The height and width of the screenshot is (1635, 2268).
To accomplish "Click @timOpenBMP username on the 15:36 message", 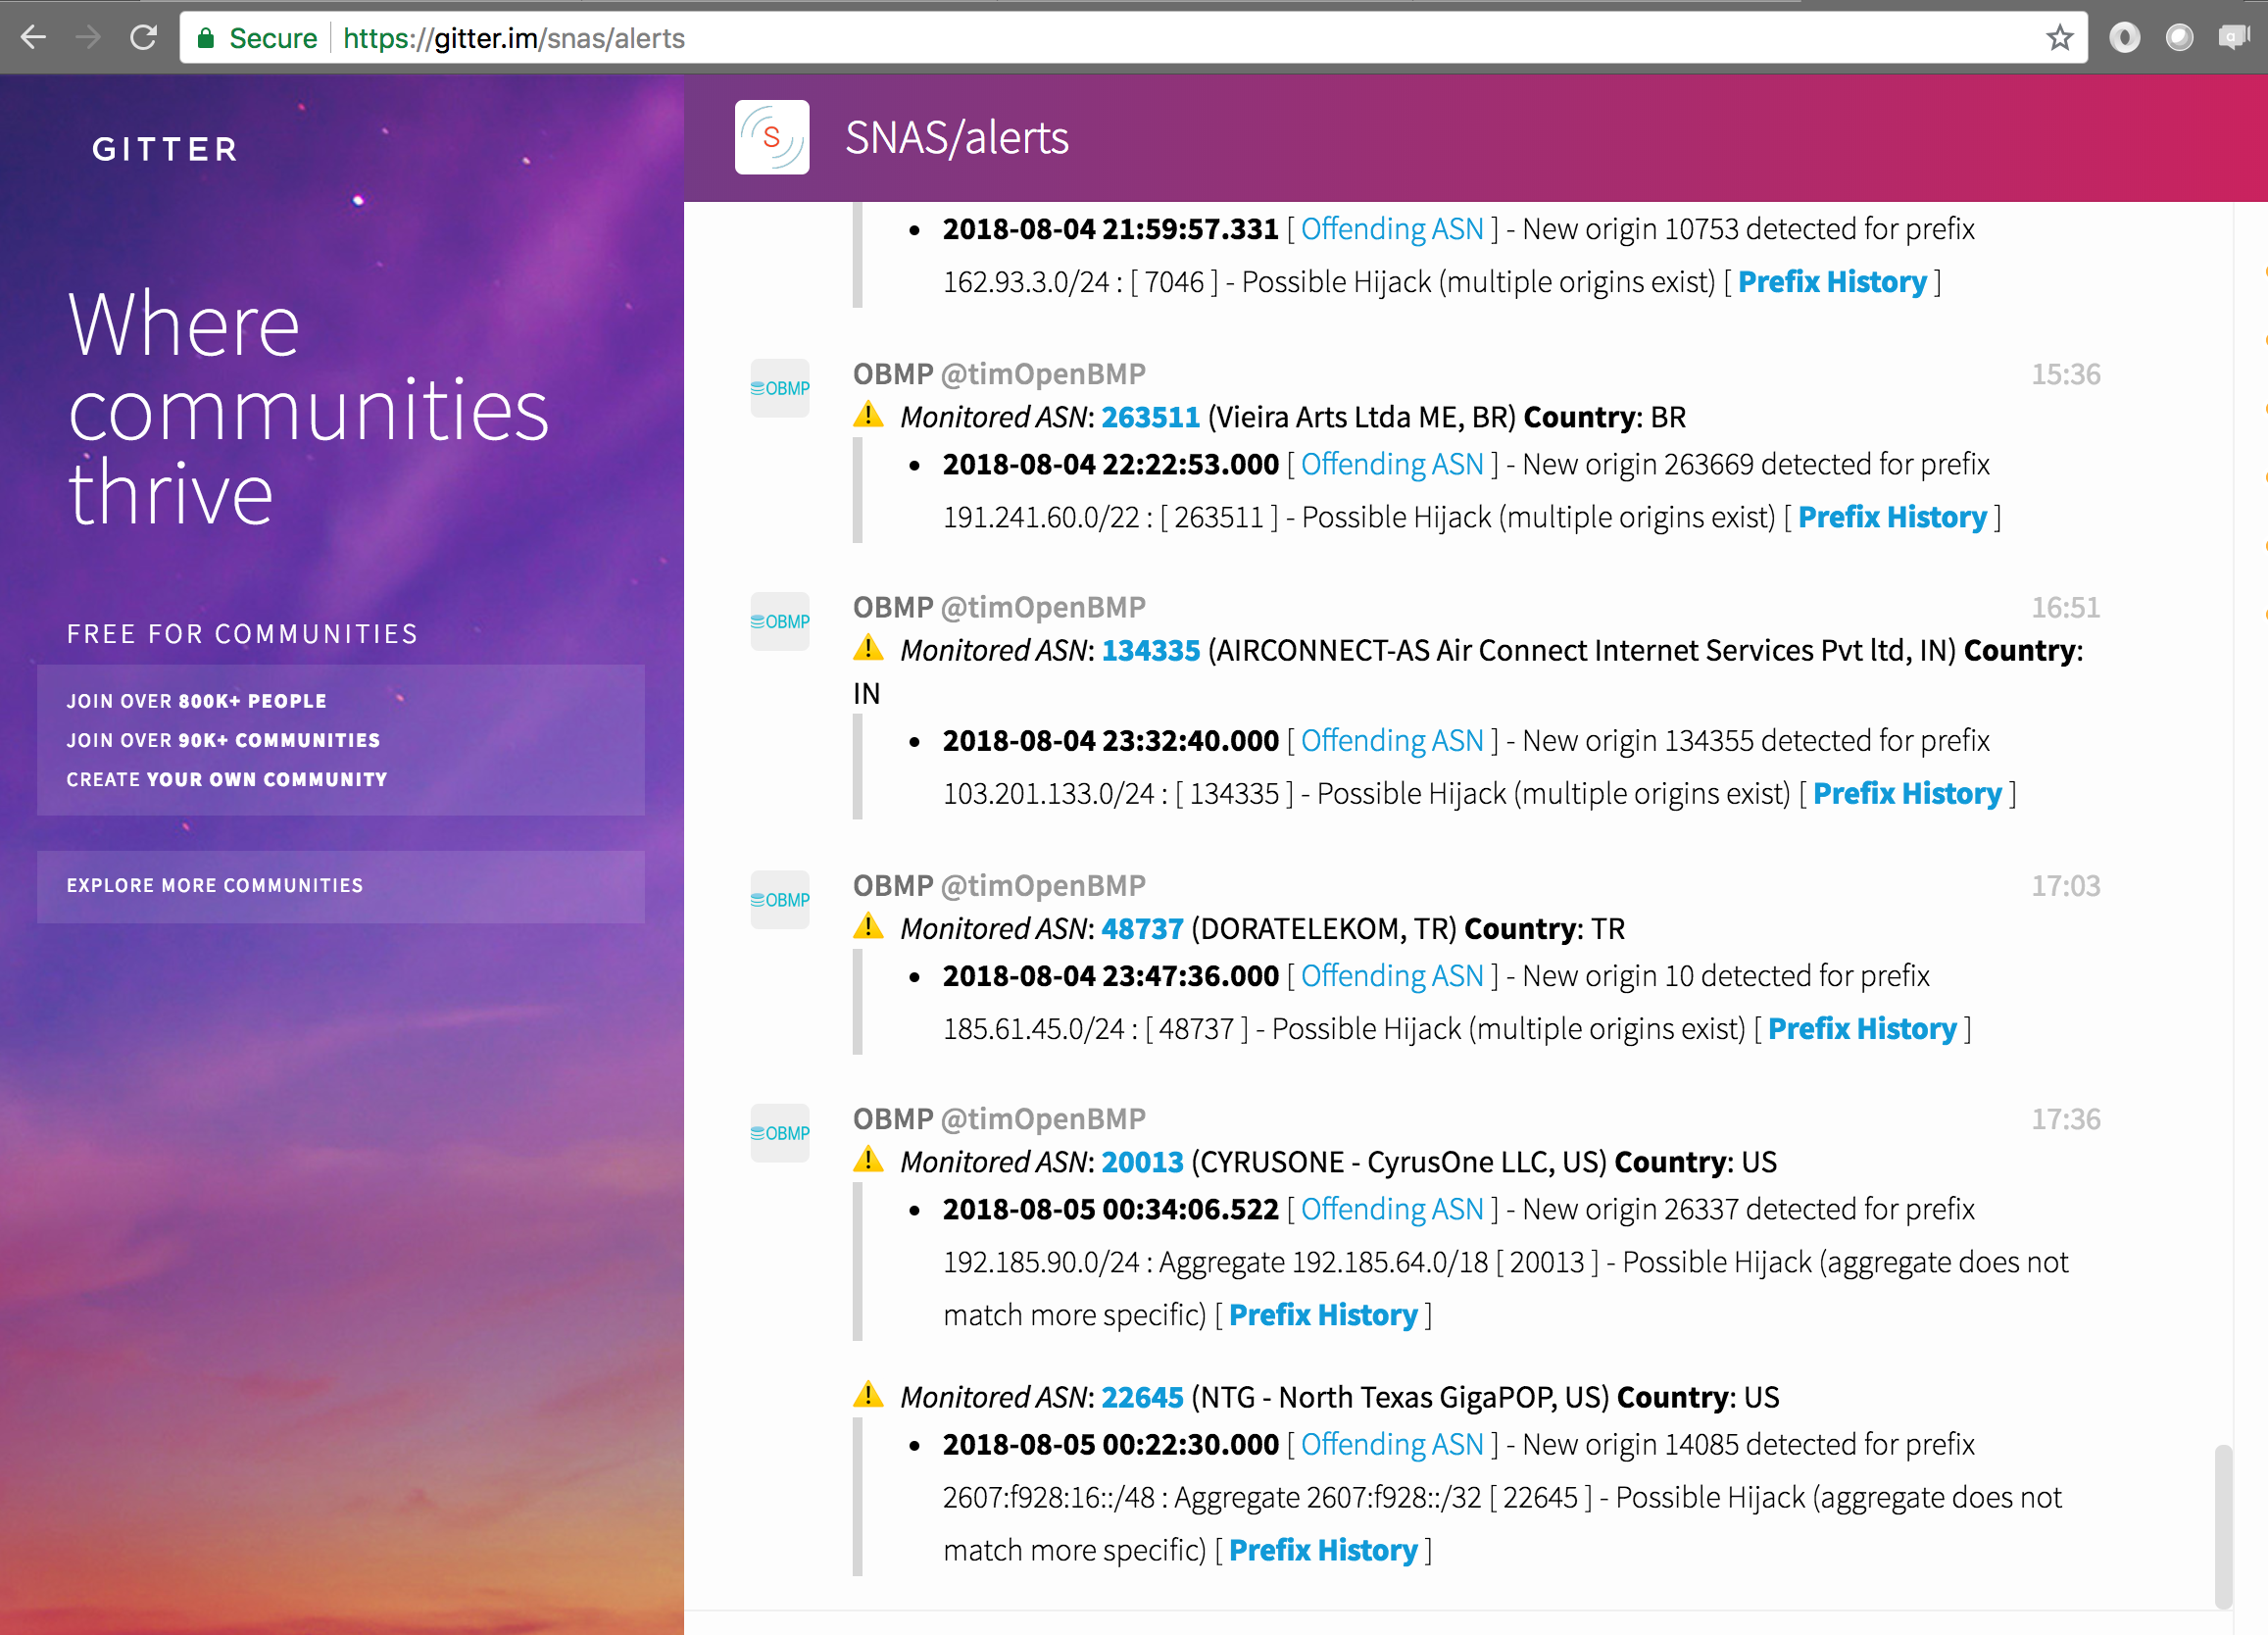I will pos(1043,374).
